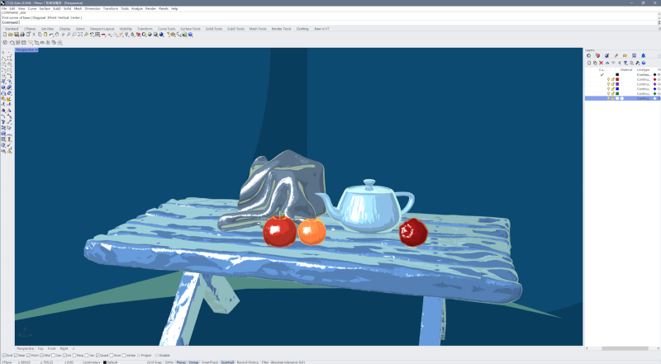This screenshot has height=364, width=661.
Task: Switch to the Top viewport tab
Action: (40, 348)
